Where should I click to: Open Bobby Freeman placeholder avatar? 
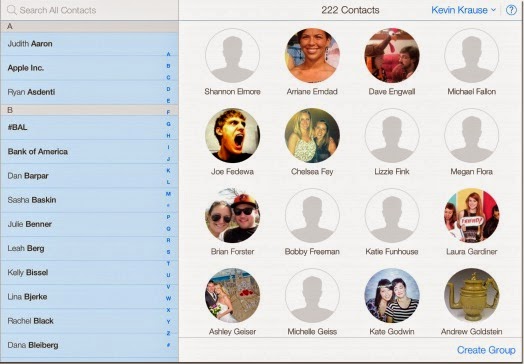[312, 216]
